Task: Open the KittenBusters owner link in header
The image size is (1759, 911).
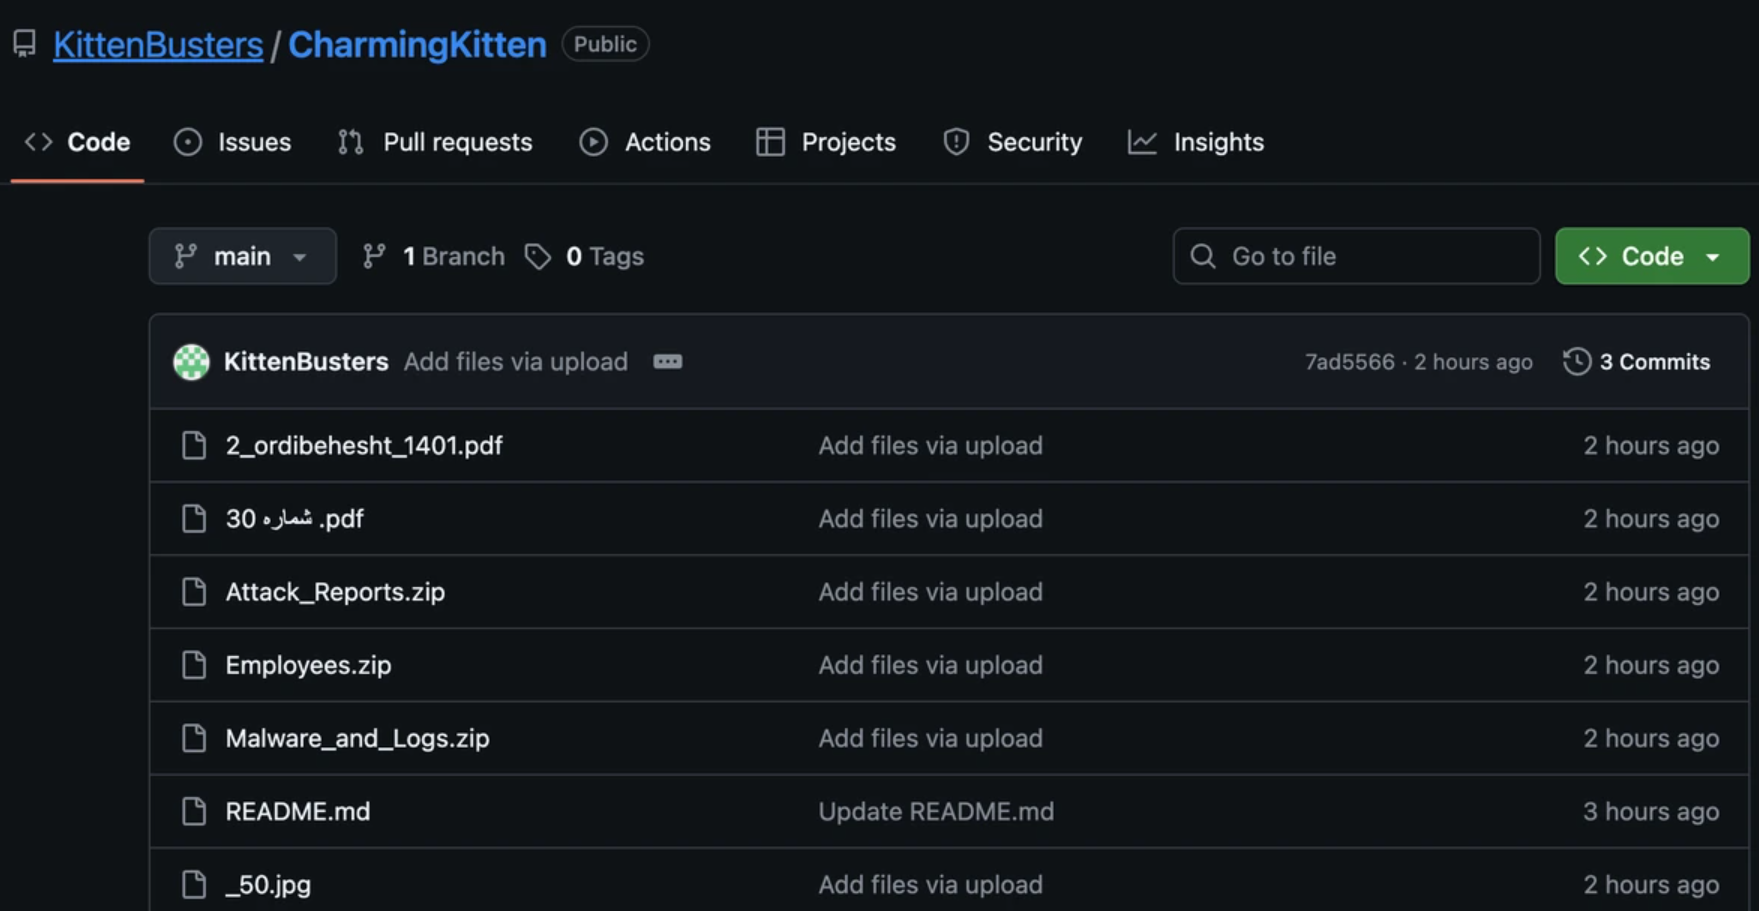Action: (x=158, y=45)
